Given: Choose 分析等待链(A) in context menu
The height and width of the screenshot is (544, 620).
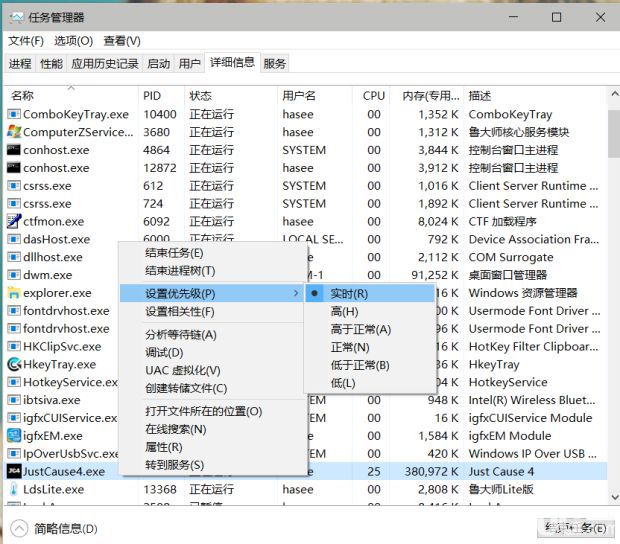Looking at the screenshot, I should [x=212, y=334].
